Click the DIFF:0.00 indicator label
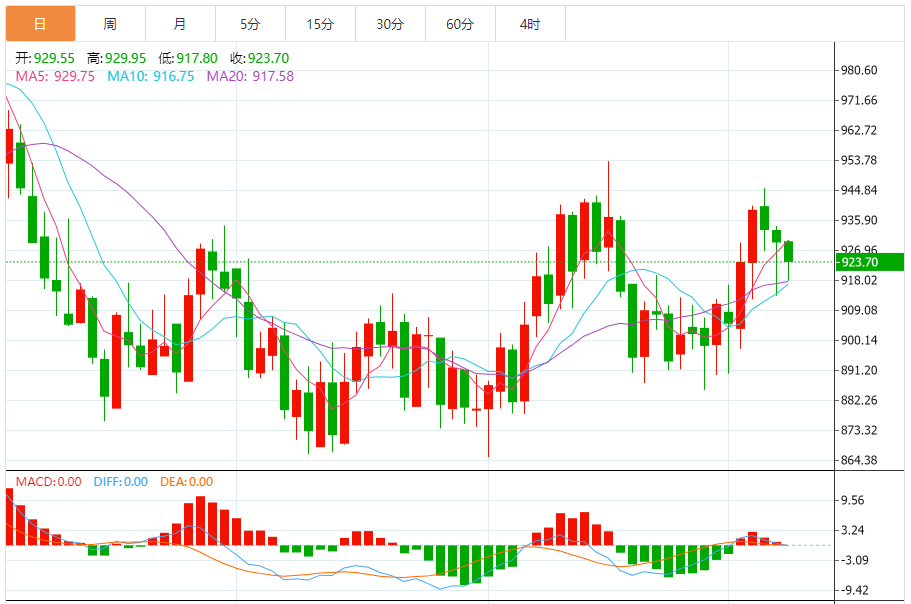Viewport: 911px width, 604px height. [121, 481]
